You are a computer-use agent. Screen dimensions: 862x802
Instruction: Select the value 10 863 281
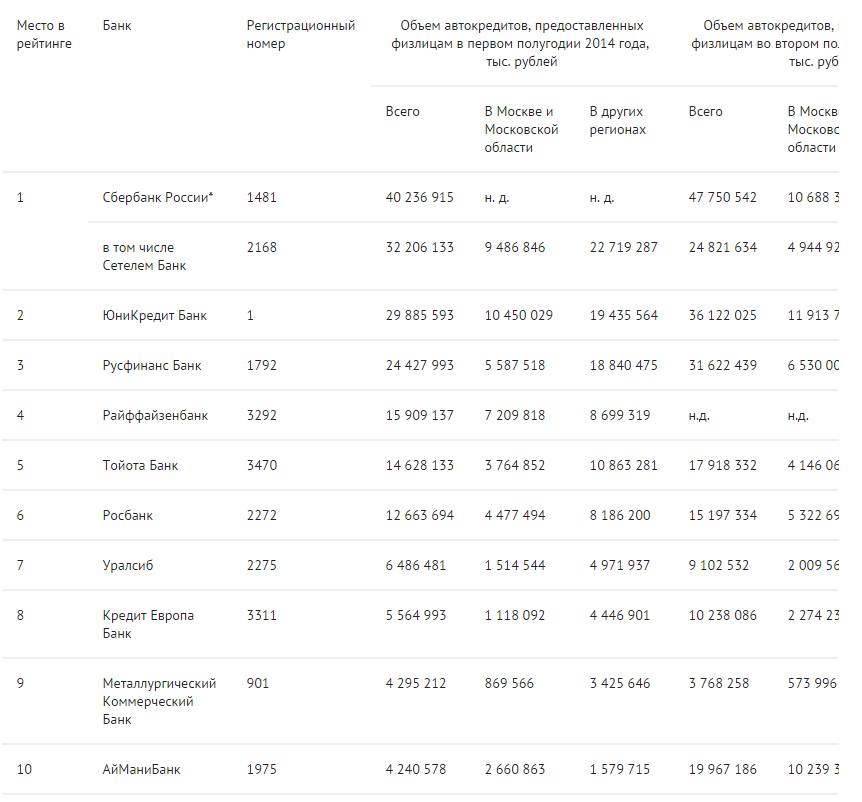[623, 466]
